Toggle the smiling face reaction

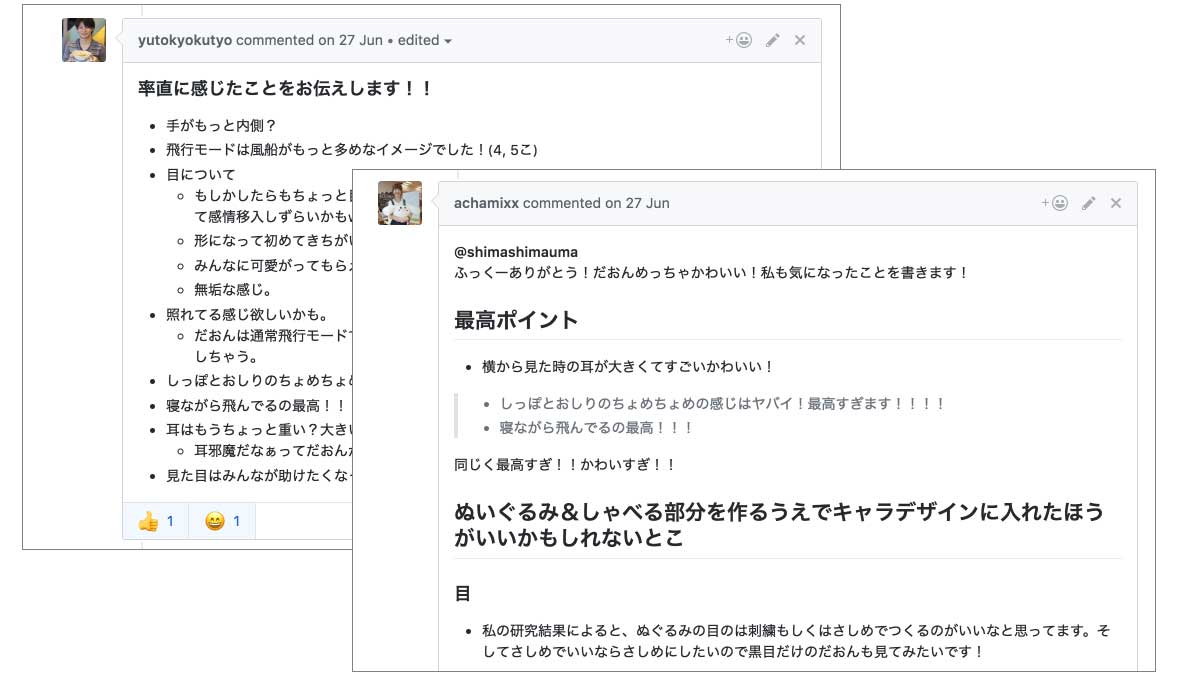pyautogui.click(x=222, y=521)
